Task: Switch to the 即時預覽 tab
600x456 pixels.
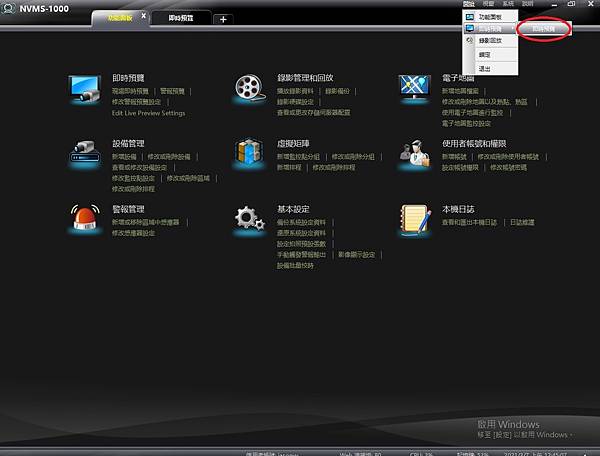Action: click(181, 18)
